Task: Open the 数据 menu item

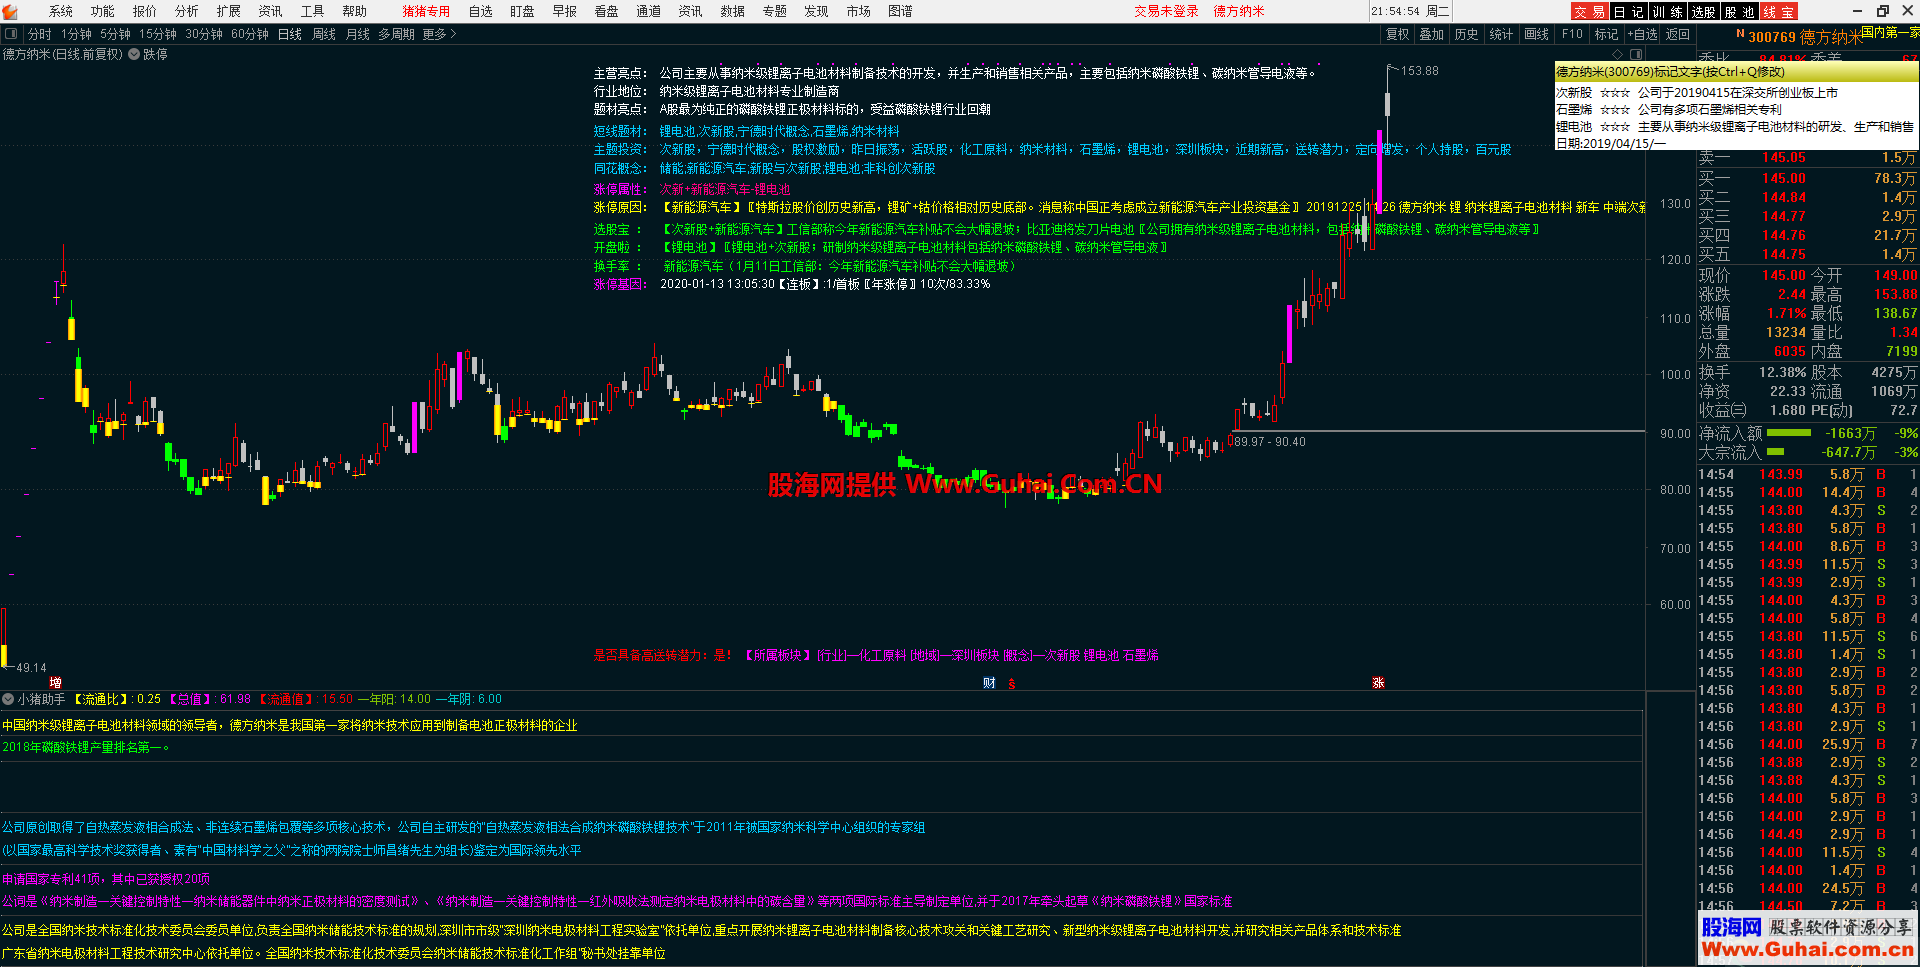Action: click(733, 11)
